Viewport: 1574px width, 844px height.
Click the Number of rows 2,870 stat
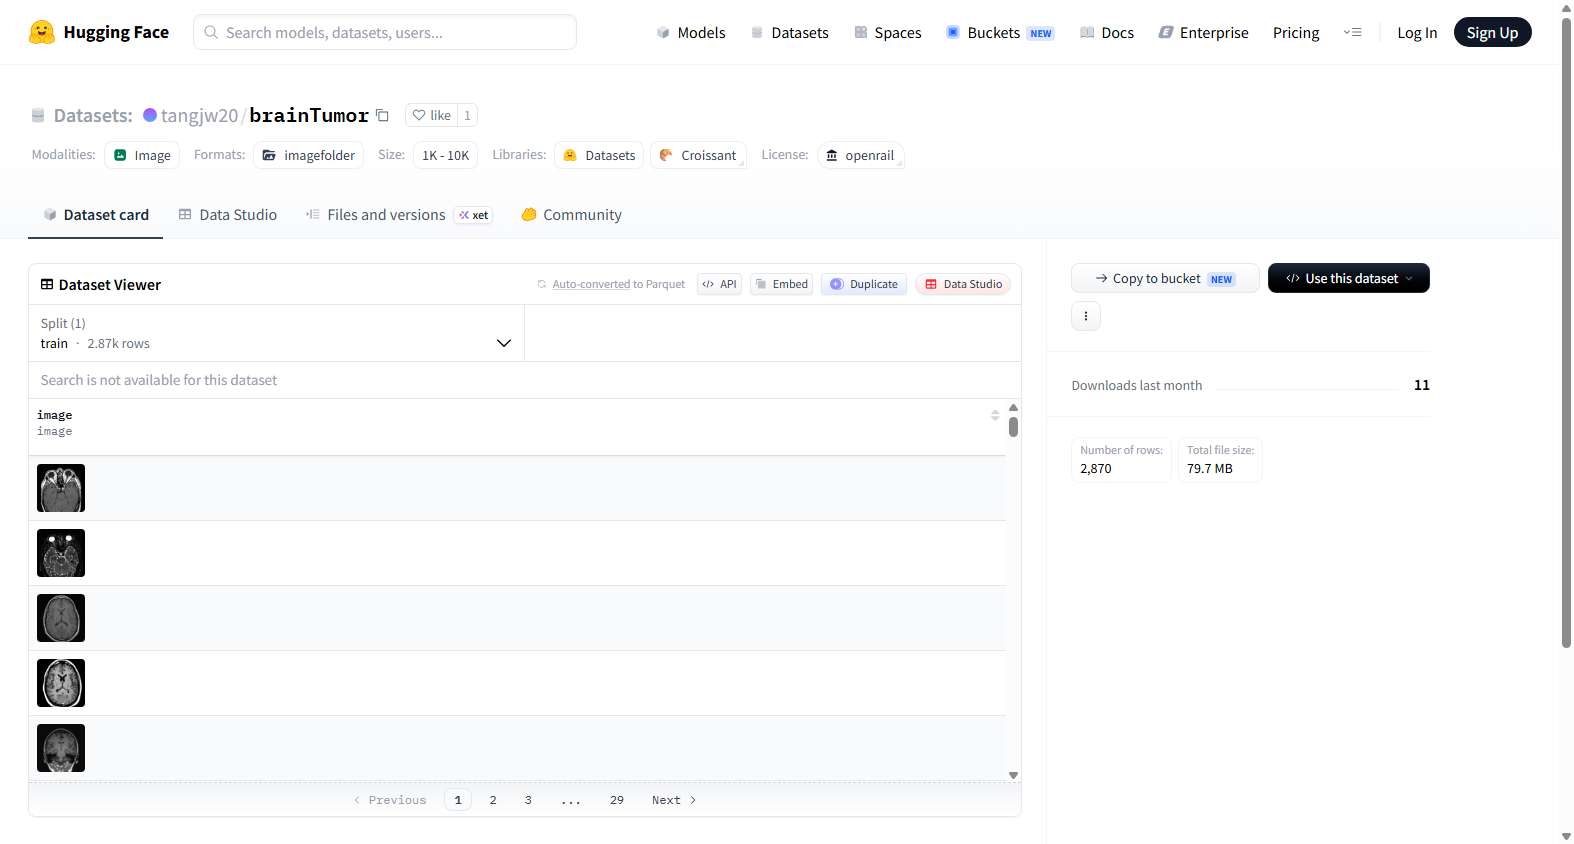[x=1121, y=460]
